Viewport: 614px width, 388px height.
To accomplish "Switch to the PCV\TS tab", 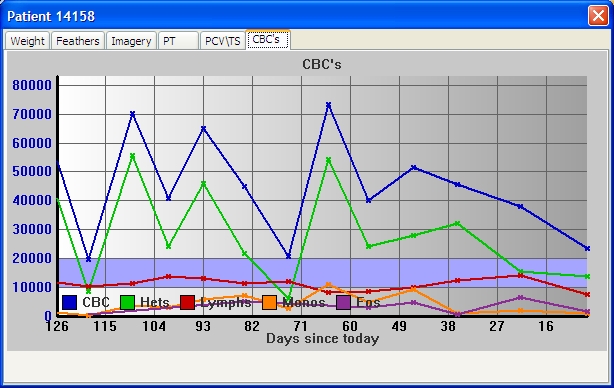I will [x=223, y=41].
